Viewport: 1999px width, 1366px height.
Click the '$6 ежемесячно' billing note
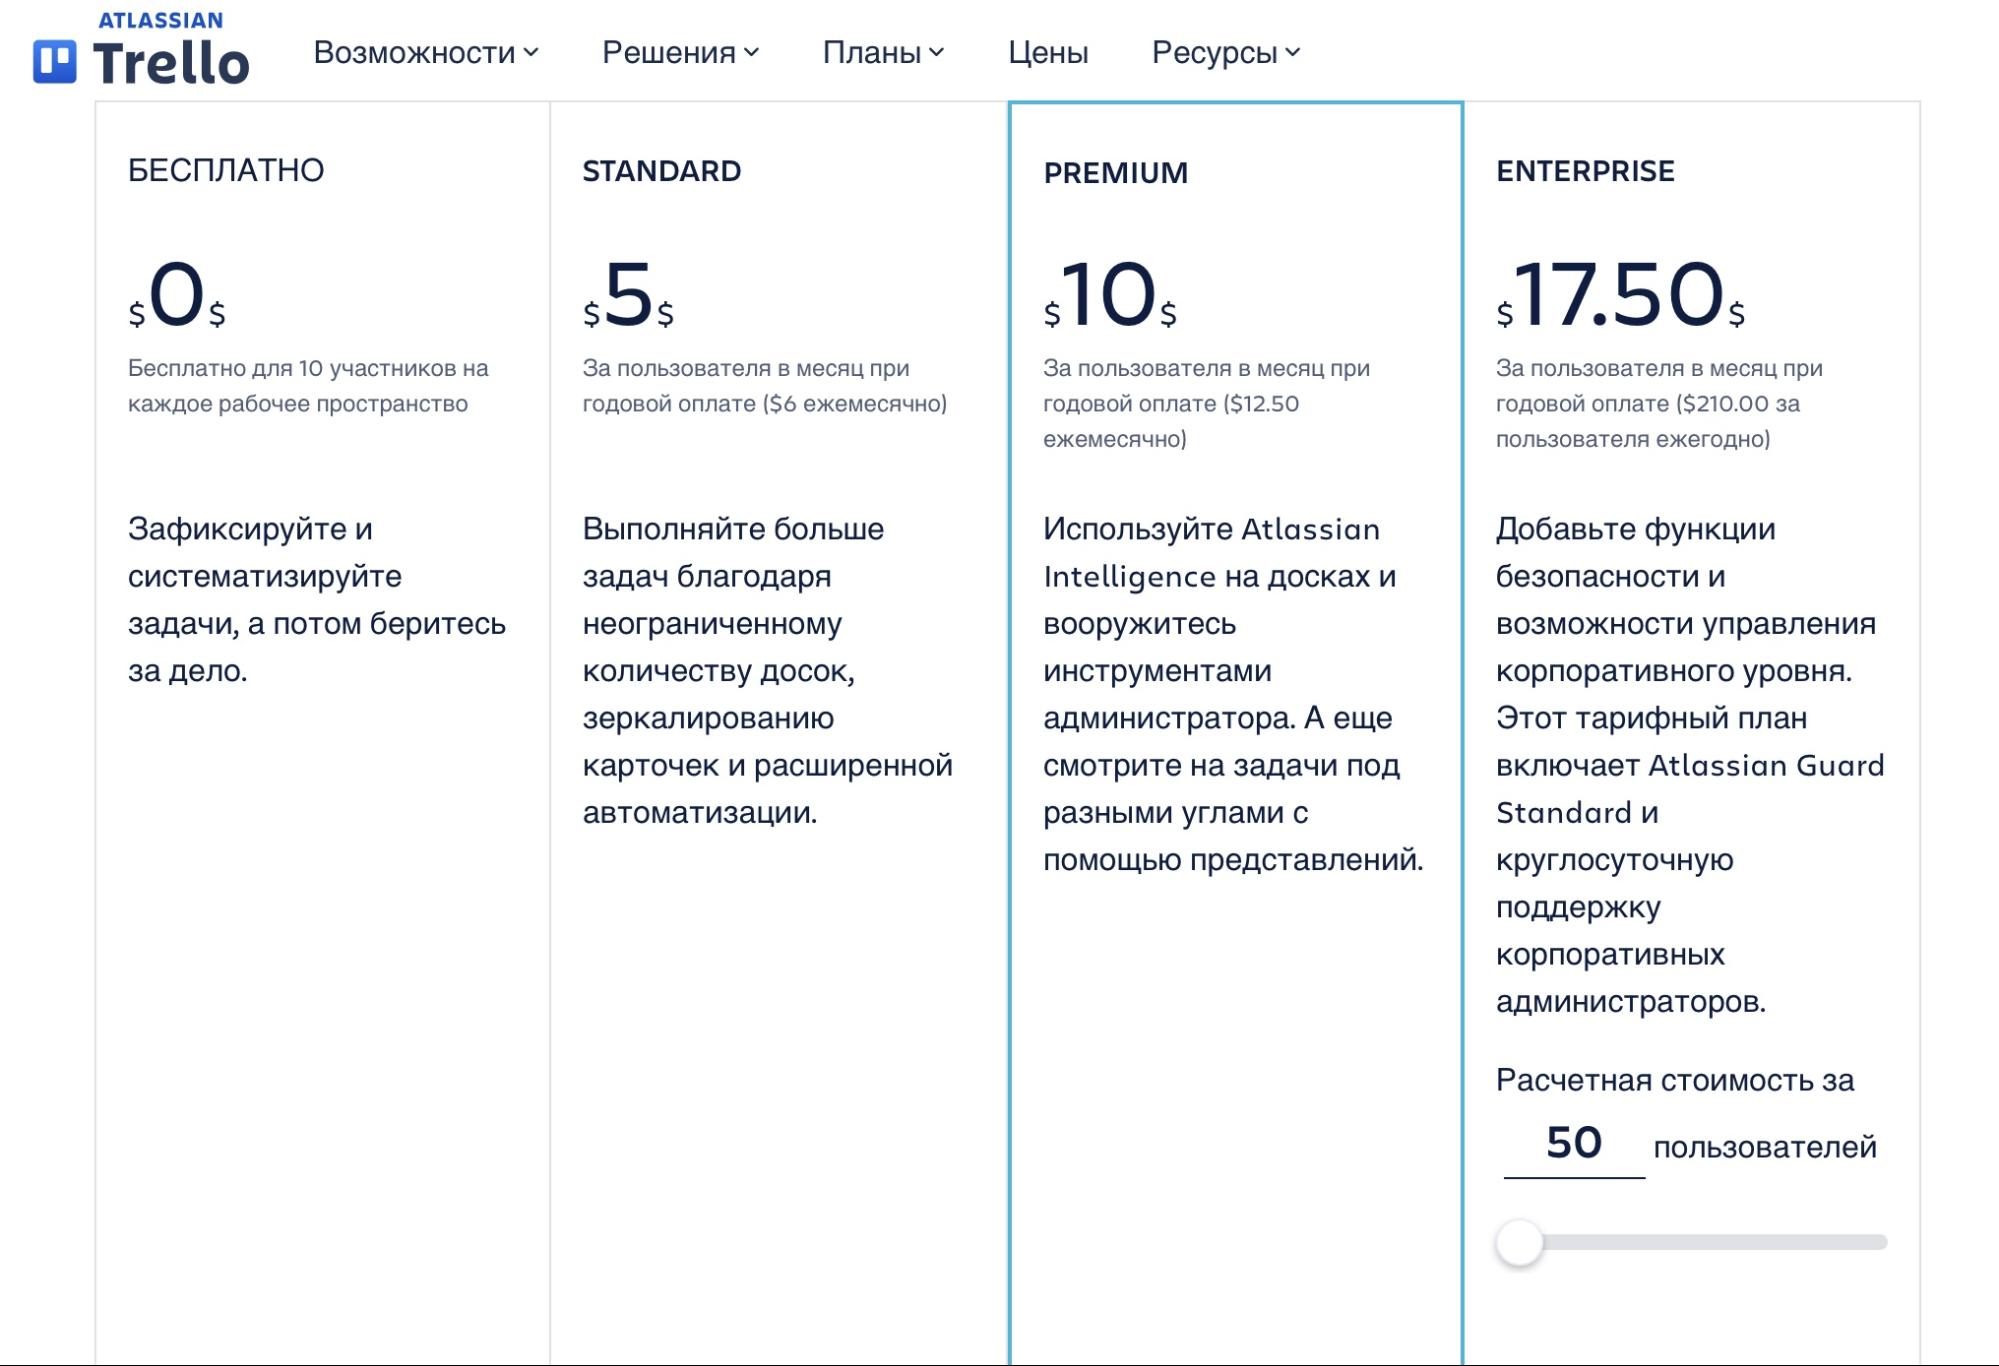[x=854, y=404]
